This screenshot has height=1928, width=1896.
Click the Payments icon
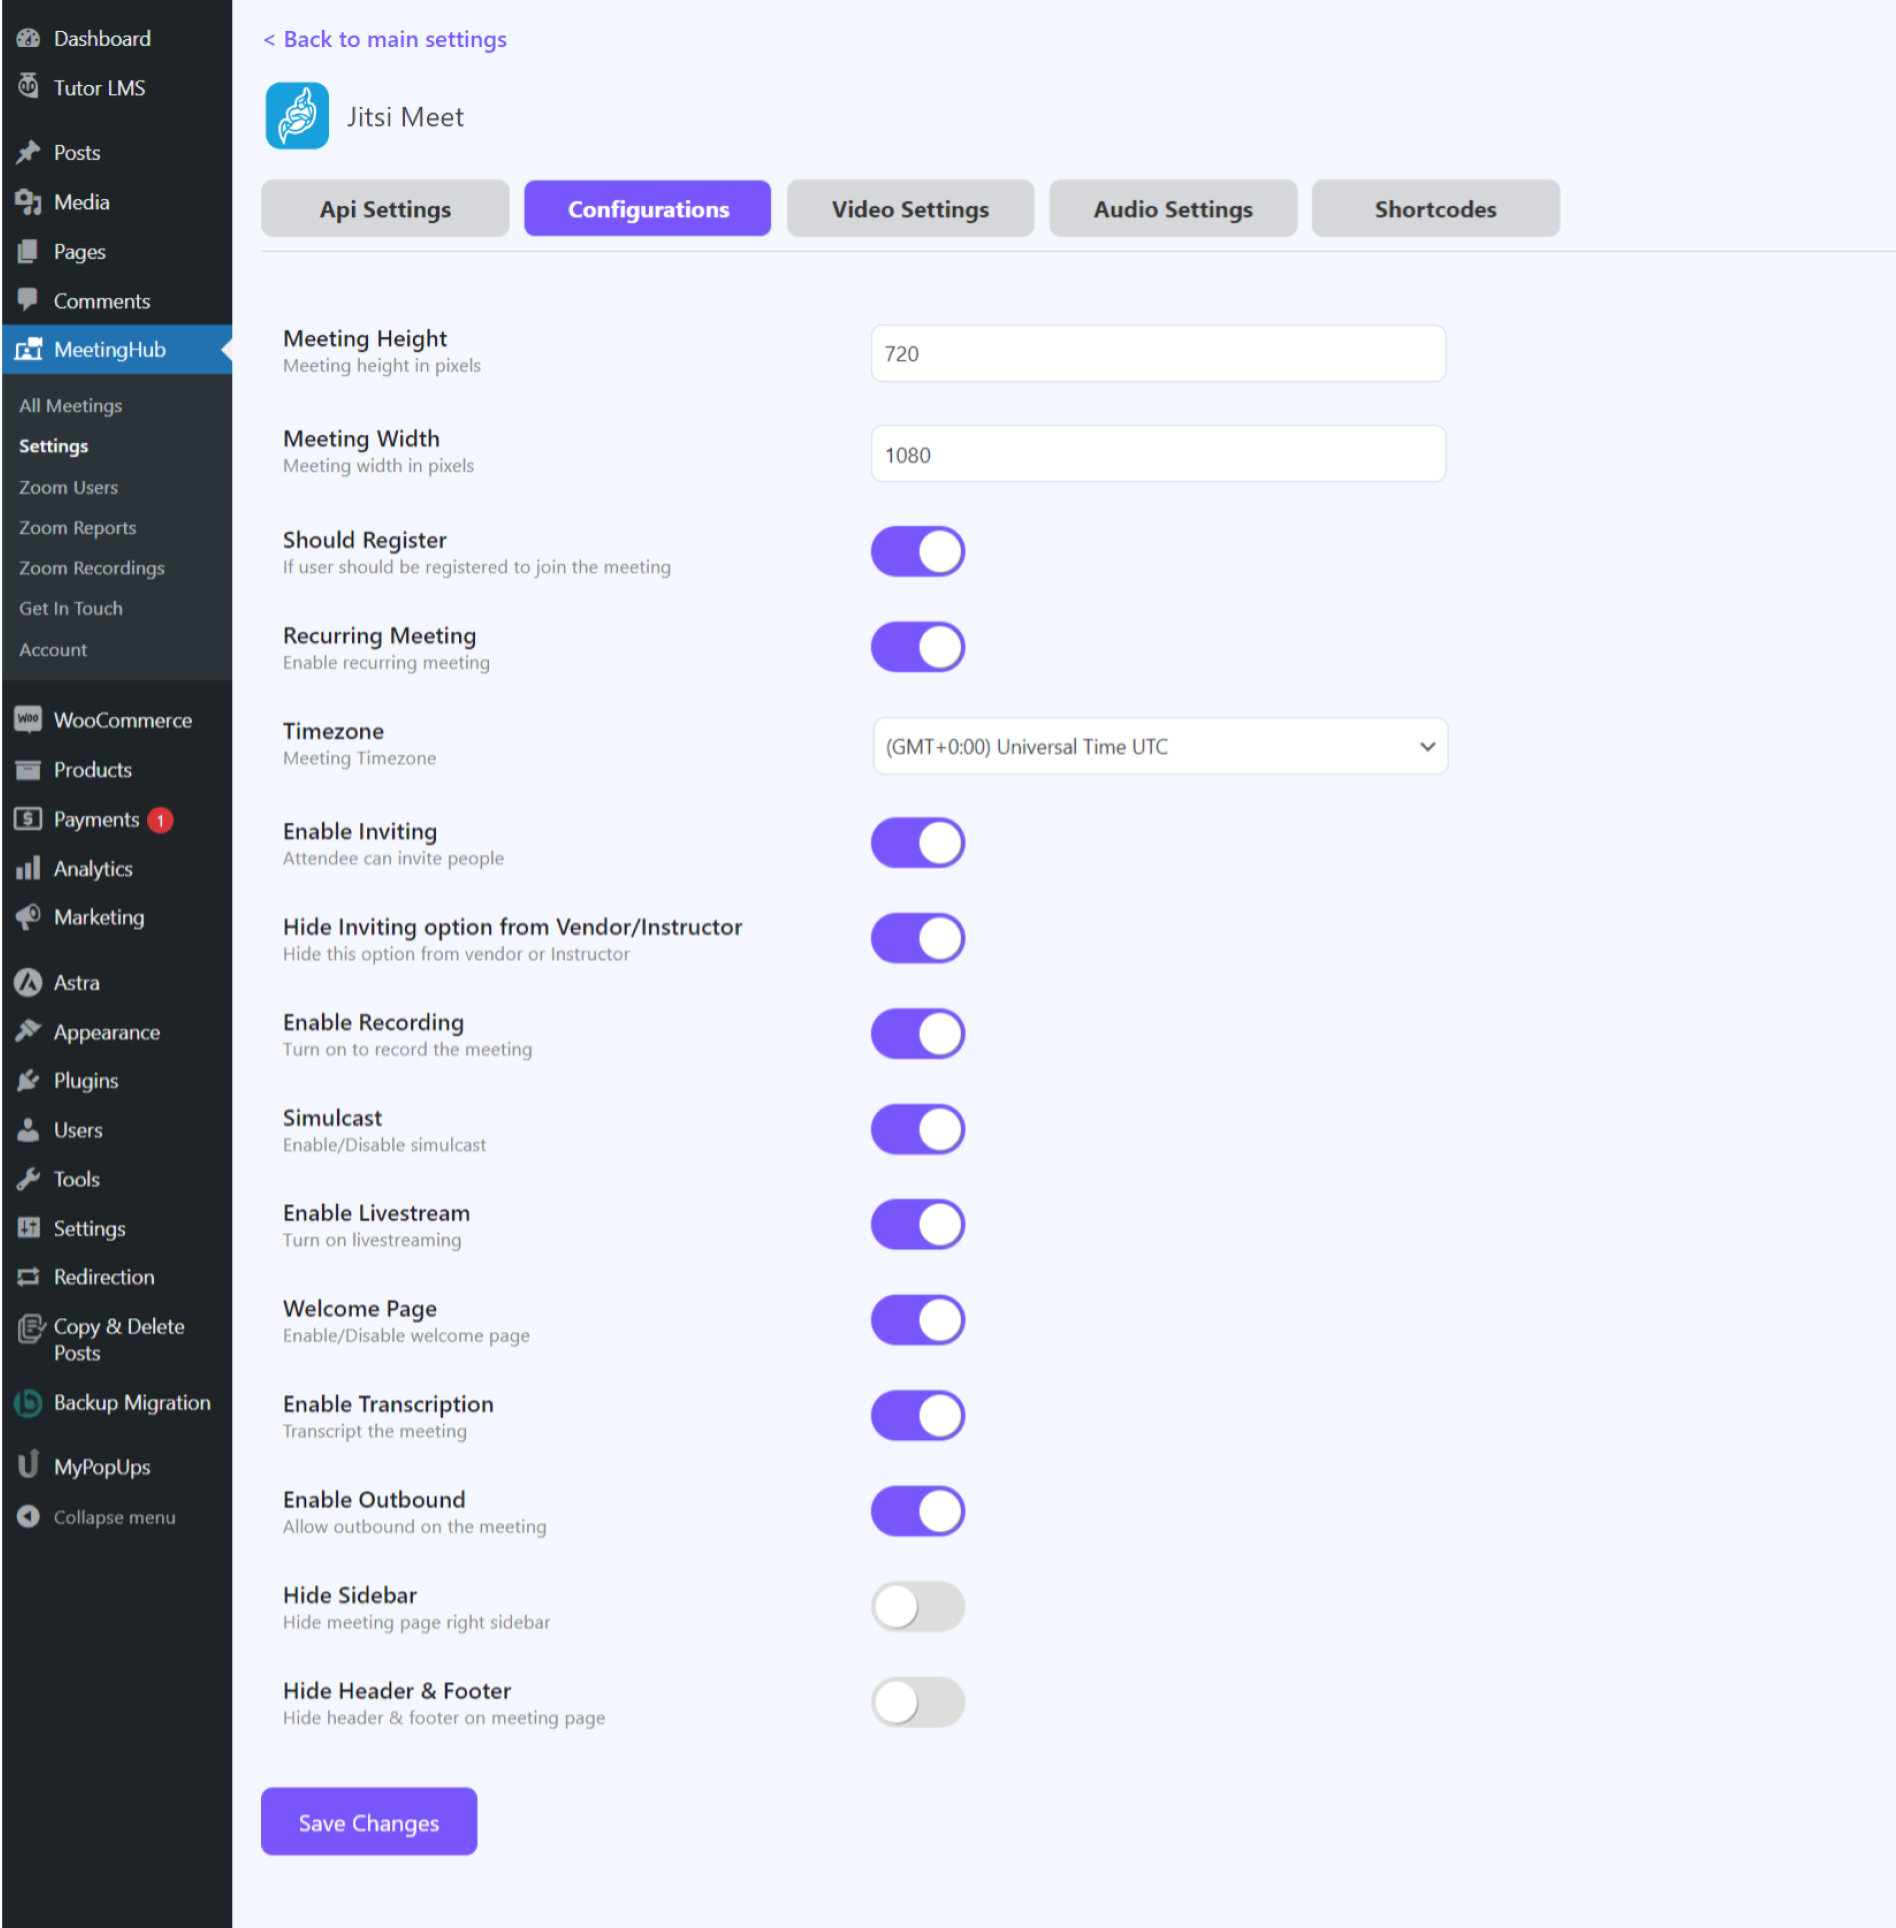(28, 818)
